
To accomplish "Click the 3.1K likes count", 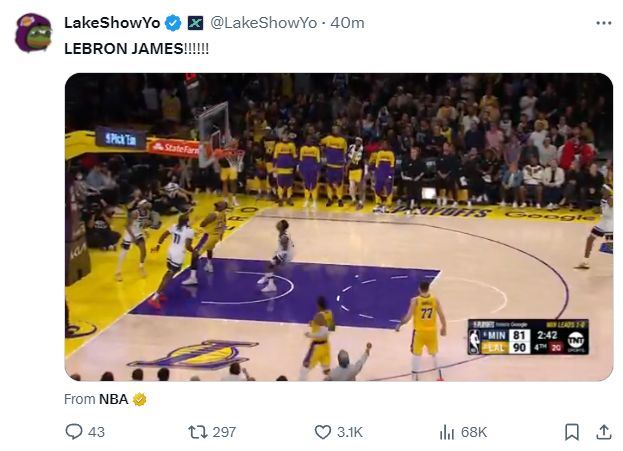I will coord(350,432).
